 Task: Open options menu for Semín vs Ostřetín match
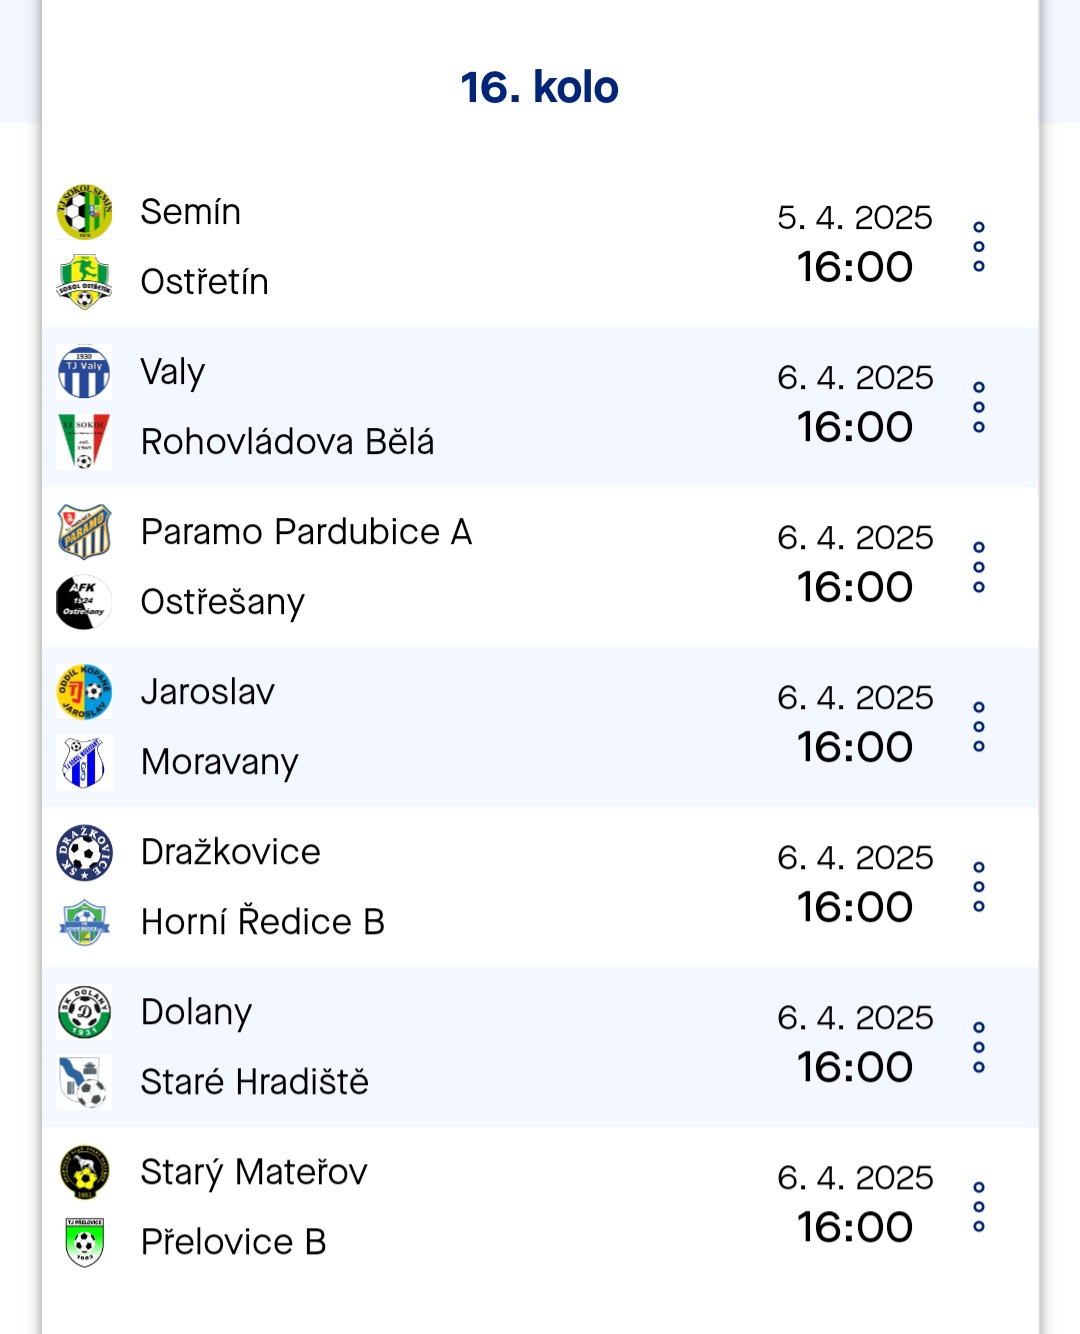click(x=979, y=247)
